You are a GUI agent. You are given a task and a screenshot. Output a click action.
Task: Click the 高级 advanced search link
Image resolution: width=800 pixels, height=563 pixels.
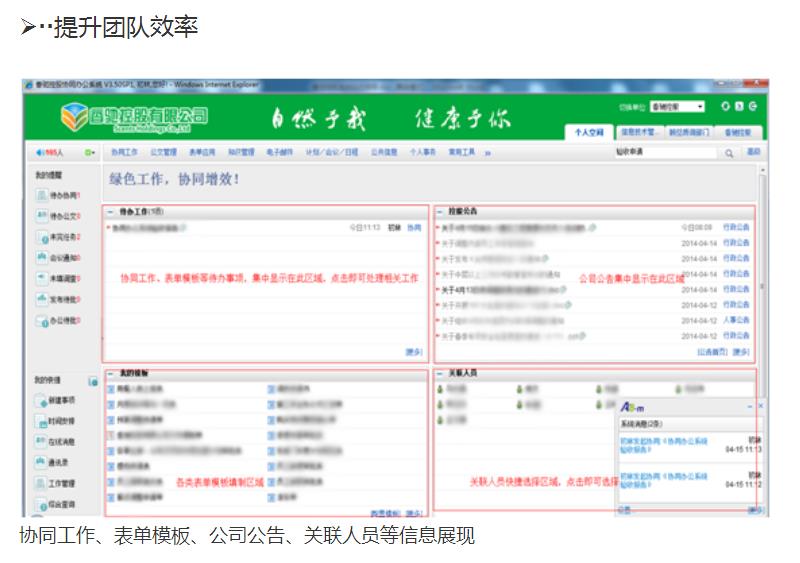click(x=753, y=153)
